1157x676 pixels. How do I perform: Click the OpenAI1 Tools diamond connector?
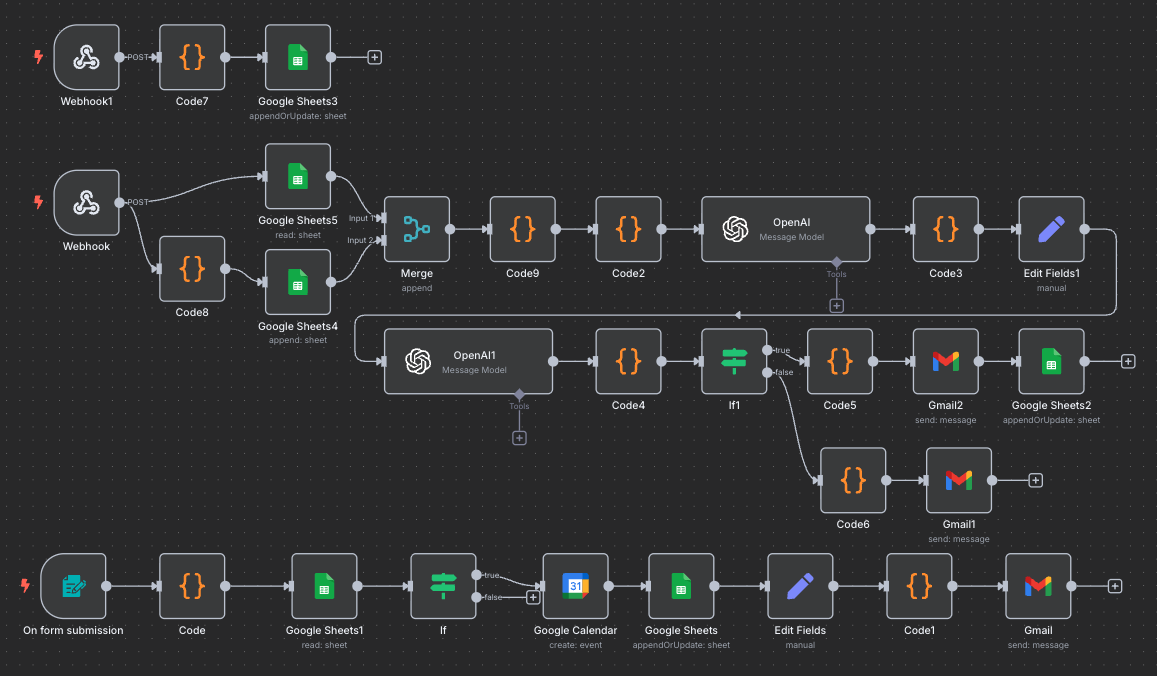pos(519,395)
